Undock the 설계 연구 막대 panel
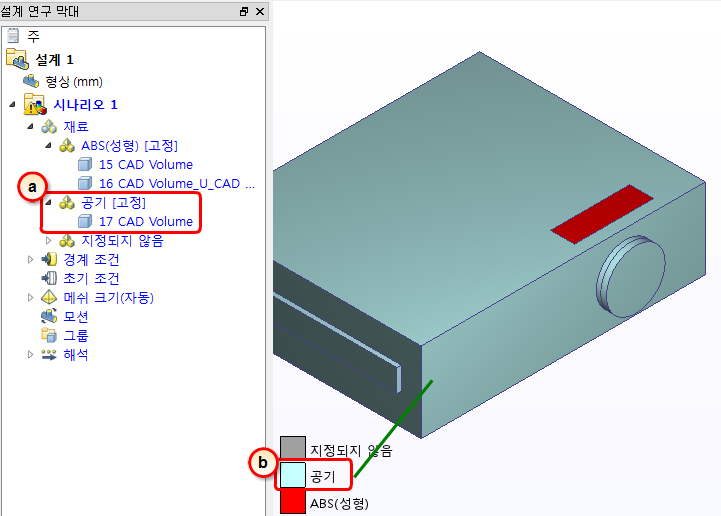Screen dimensions: 721x516 [244, 11]
